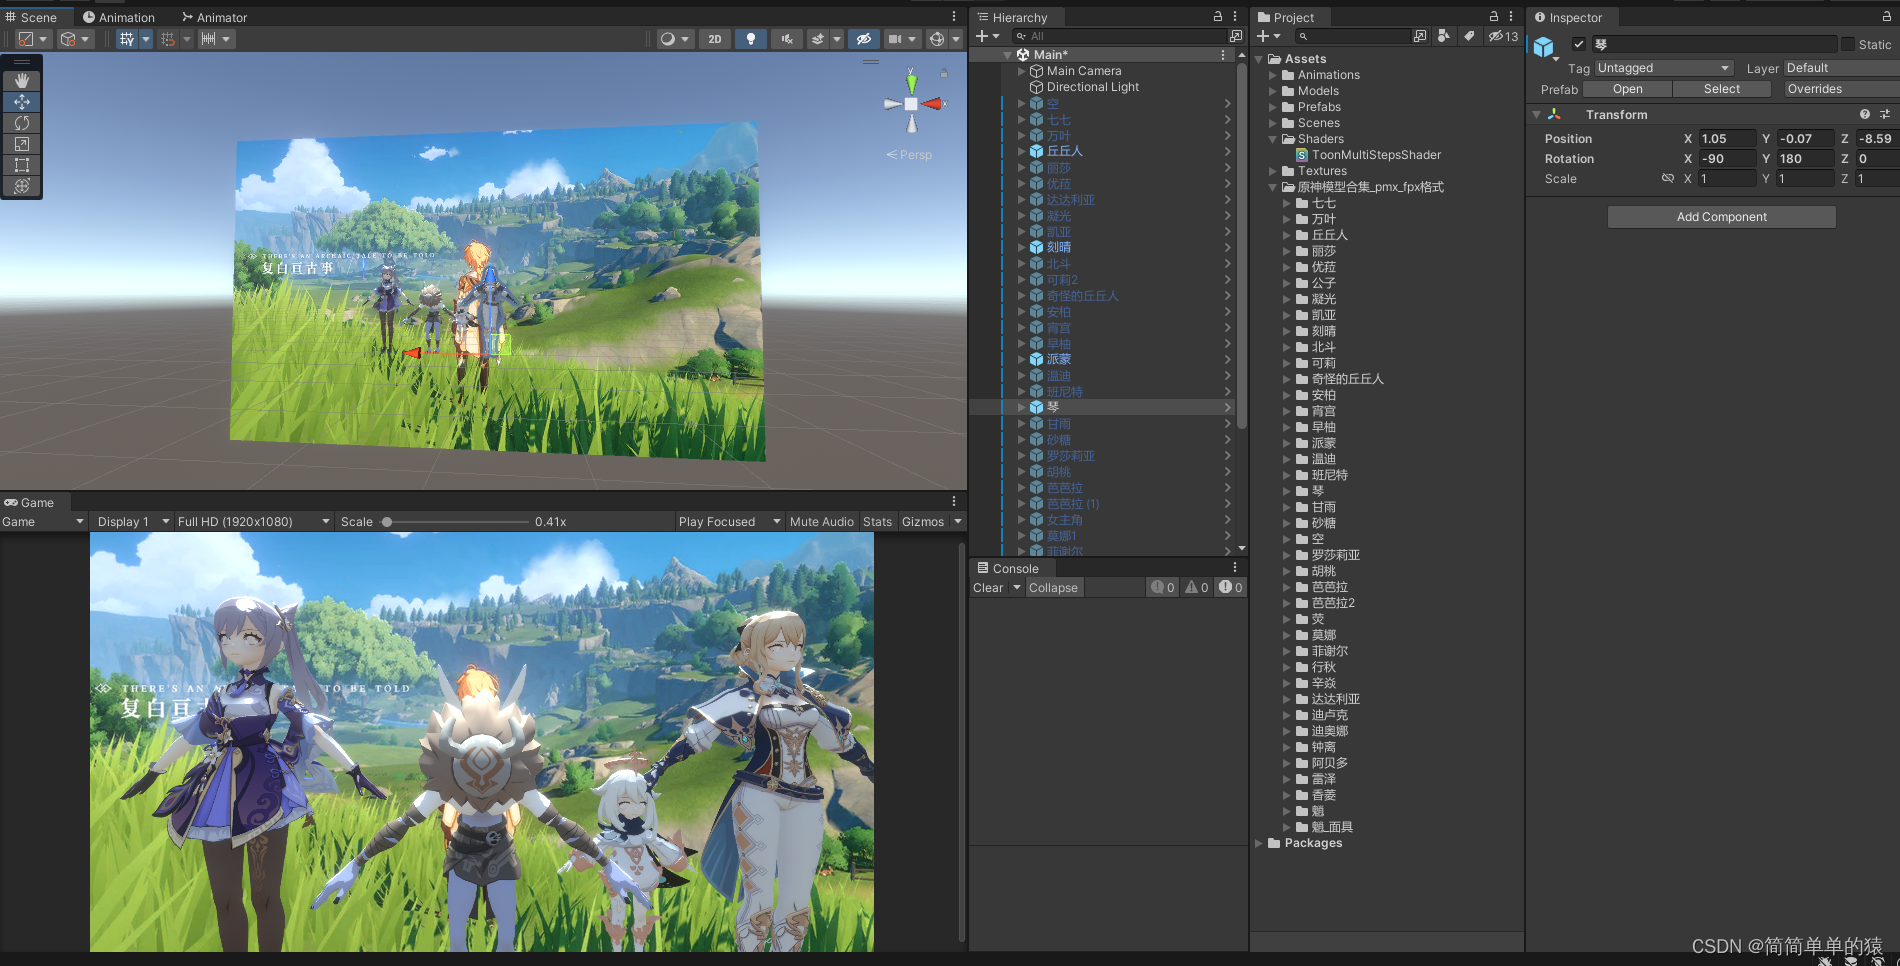Open the Clear dropdown arrow in Console
1900x966 pixels.
1017,587
